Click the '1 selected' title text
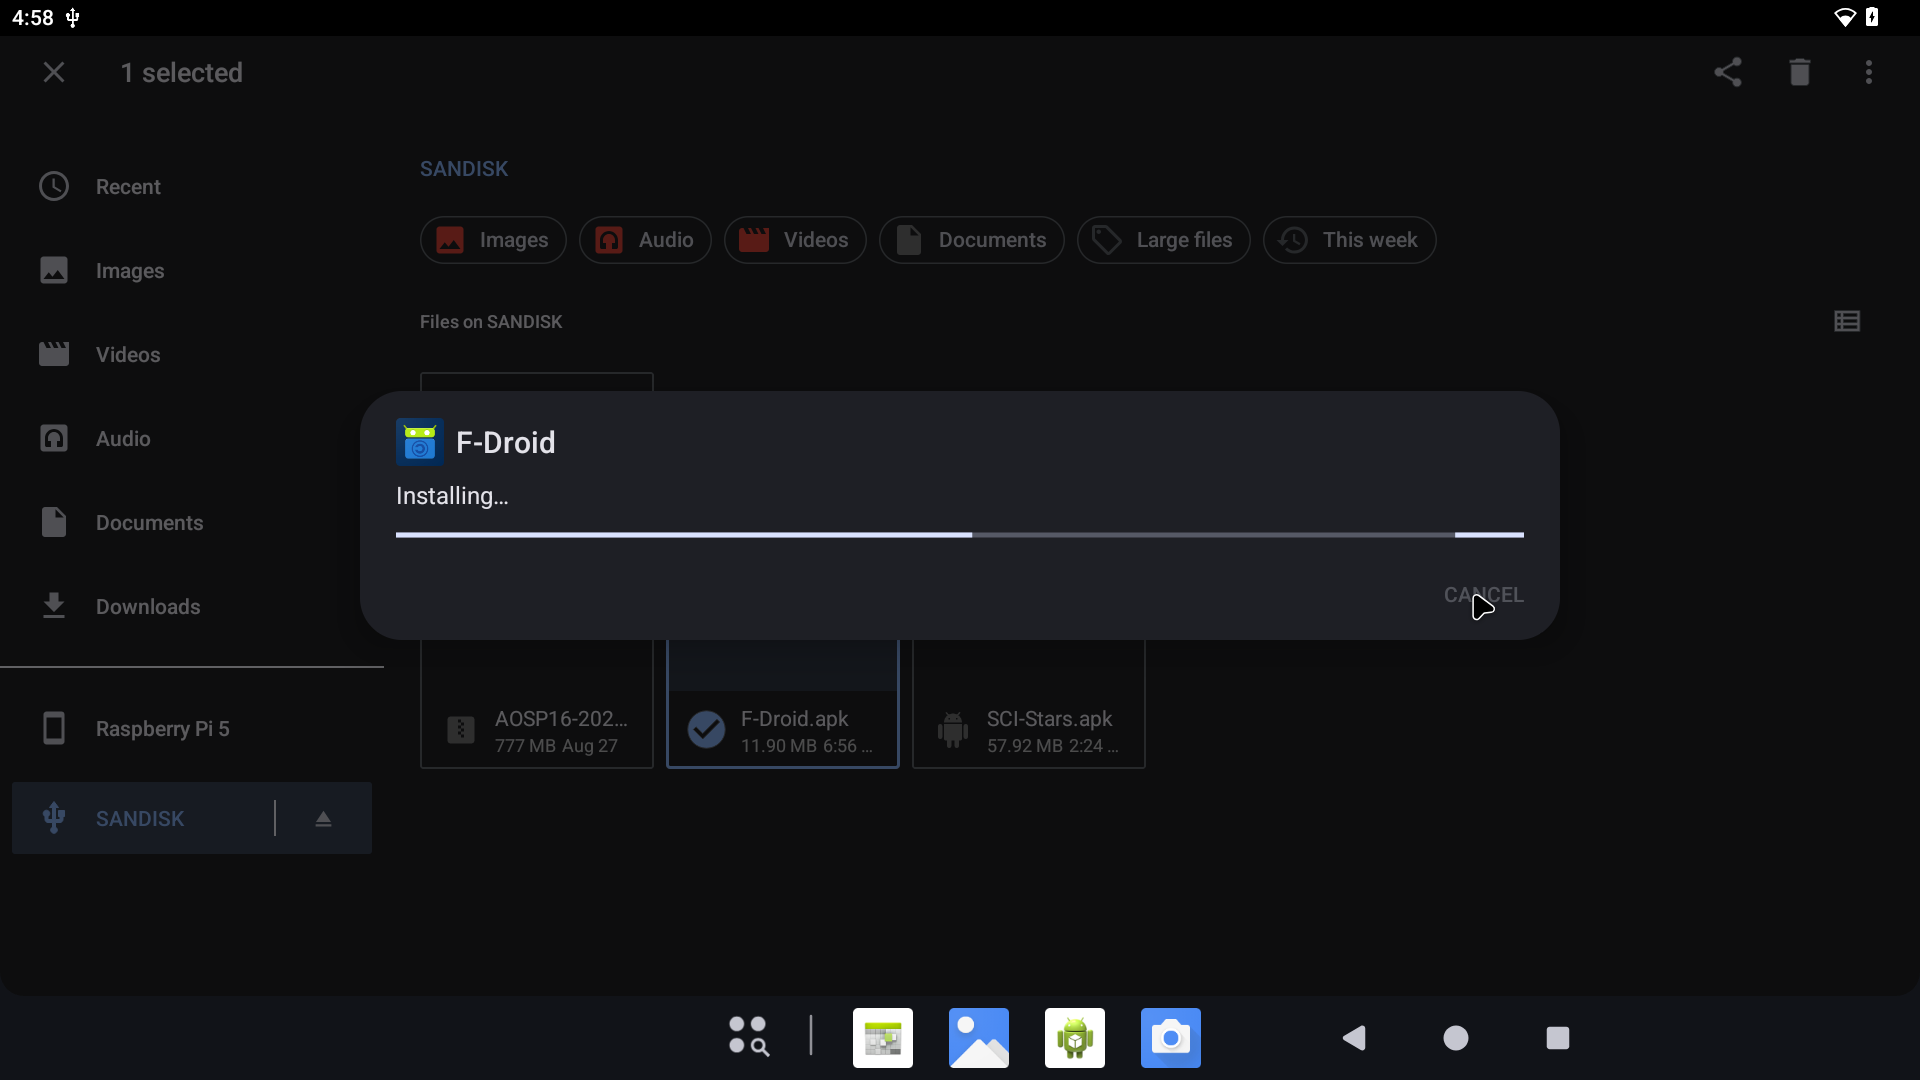 pyautogui.click(x=182, y=73)
